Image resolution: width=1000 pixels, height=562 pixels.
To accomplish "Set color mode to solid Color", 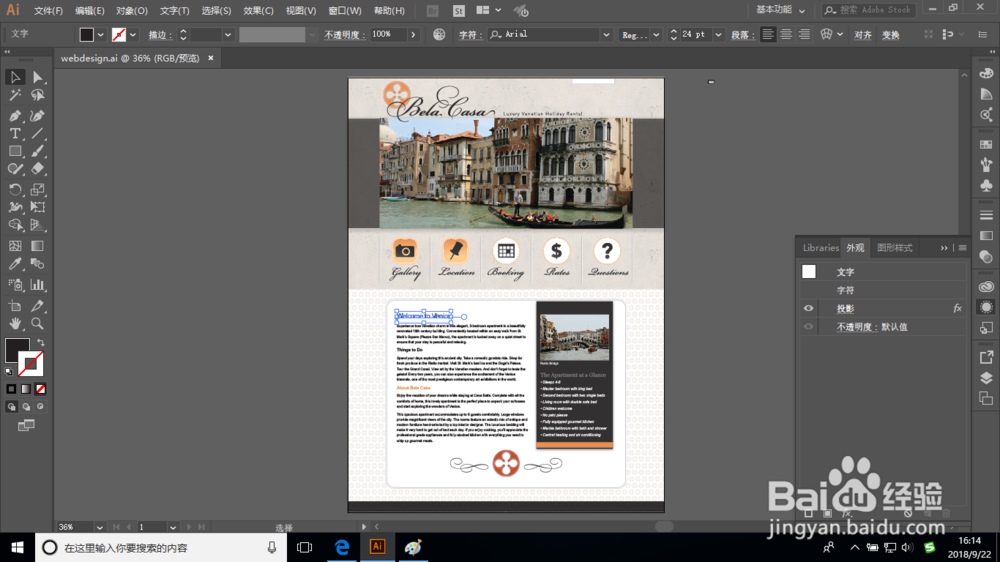I will [x=11, y=388].
